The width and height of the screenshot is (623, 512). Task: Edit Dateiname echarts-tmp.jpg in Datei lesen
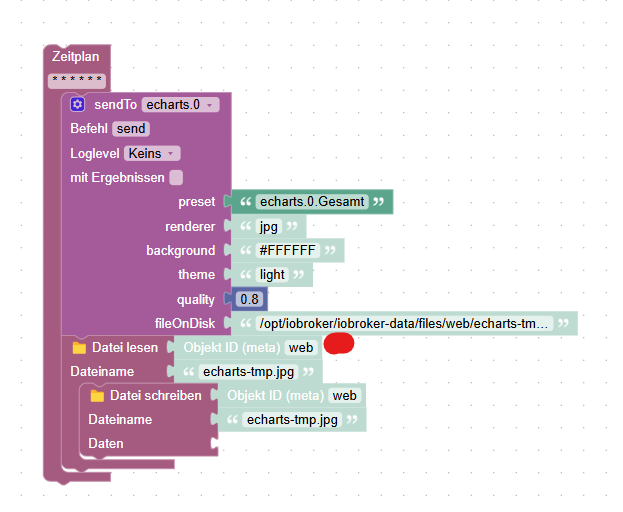click(x=248, y=372)
